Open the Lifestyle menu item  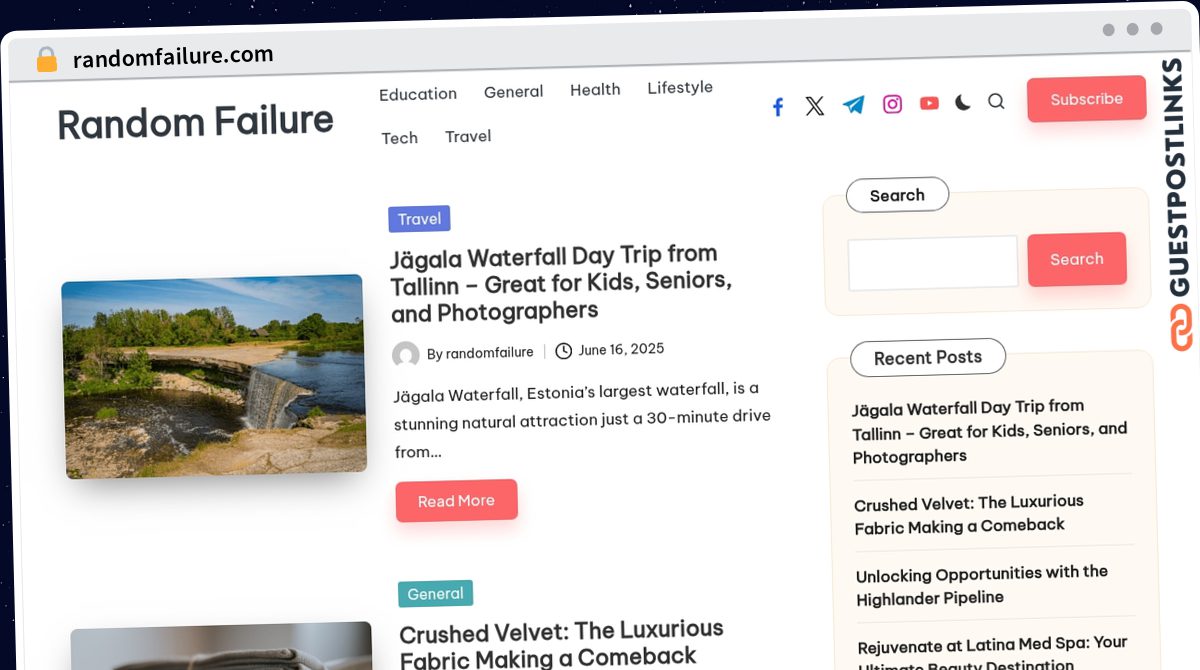point(680,88)
